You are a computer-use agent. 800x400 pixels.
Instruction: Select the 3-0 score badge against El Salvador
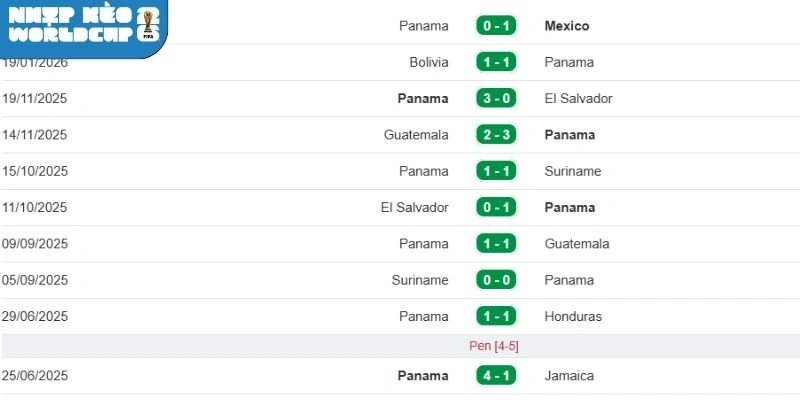[x=496, y=98]
